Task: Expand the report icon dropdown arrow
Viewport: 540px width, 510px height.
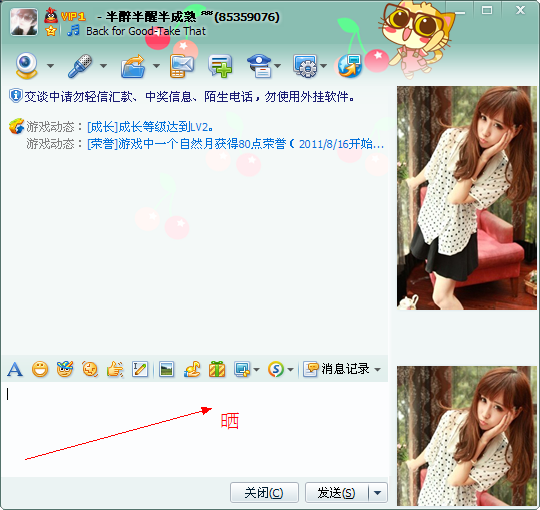Action: tap(278, 66)
